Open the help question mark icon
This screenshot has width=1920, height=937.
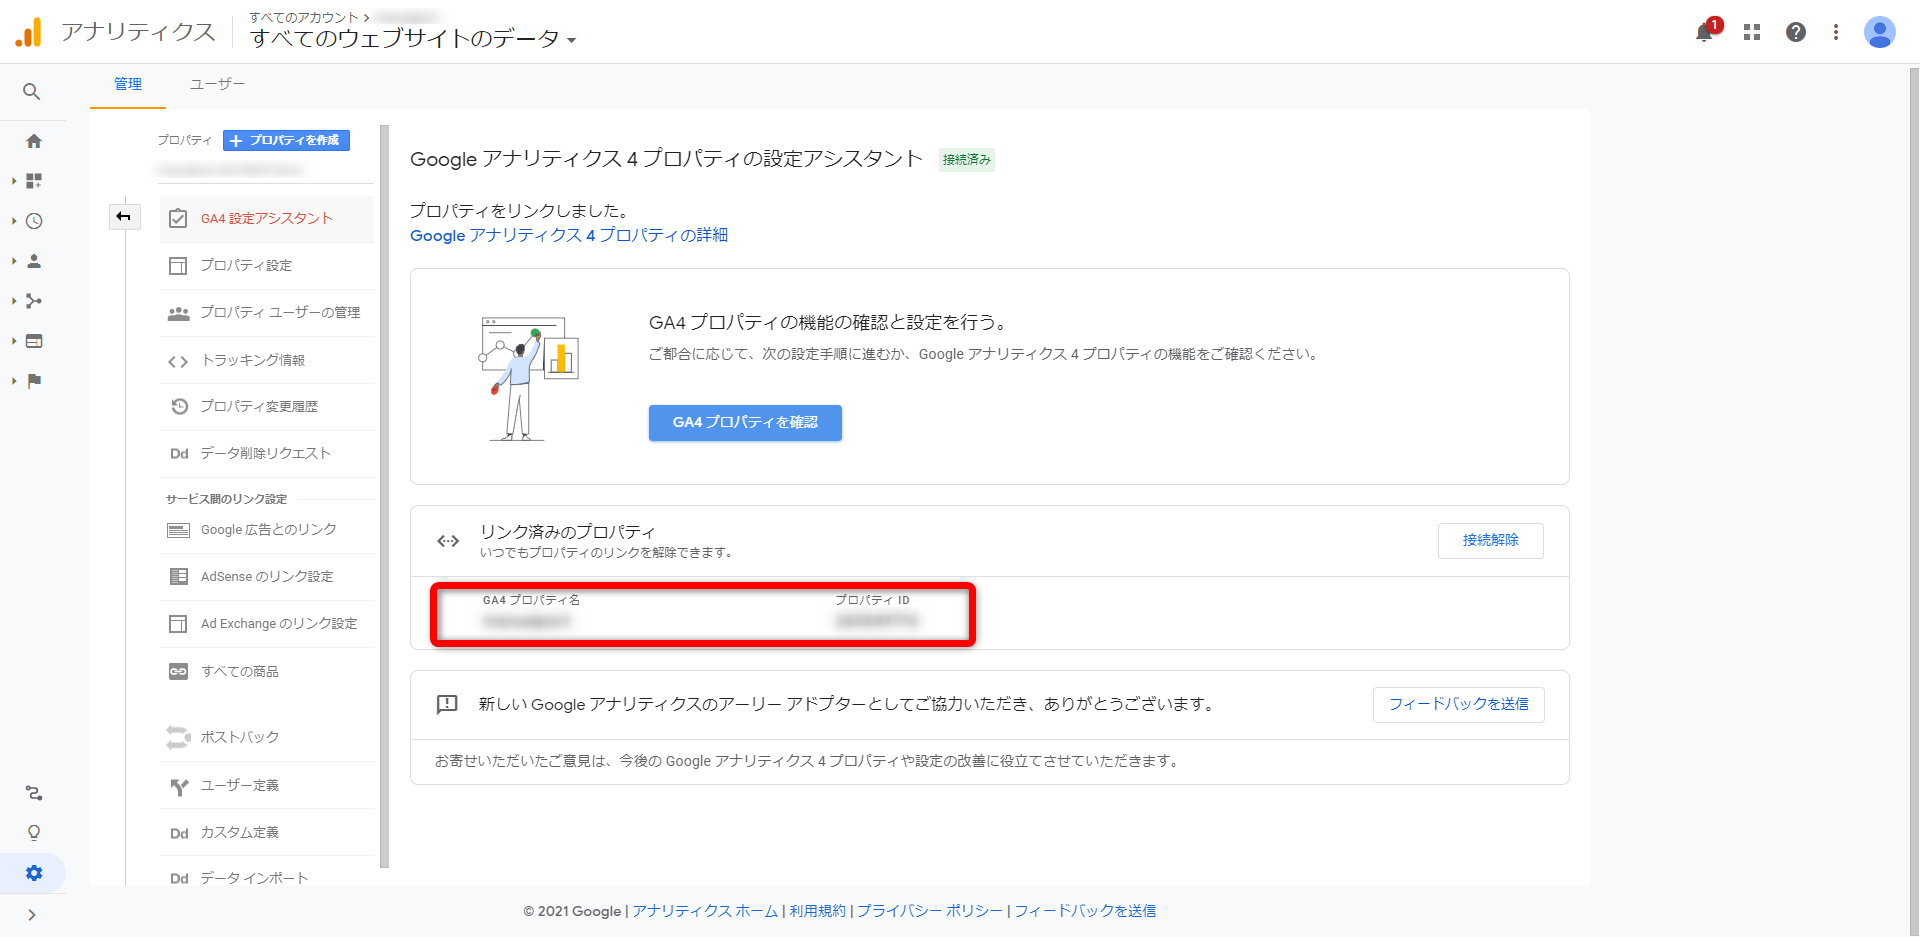tap(1796, 32)
